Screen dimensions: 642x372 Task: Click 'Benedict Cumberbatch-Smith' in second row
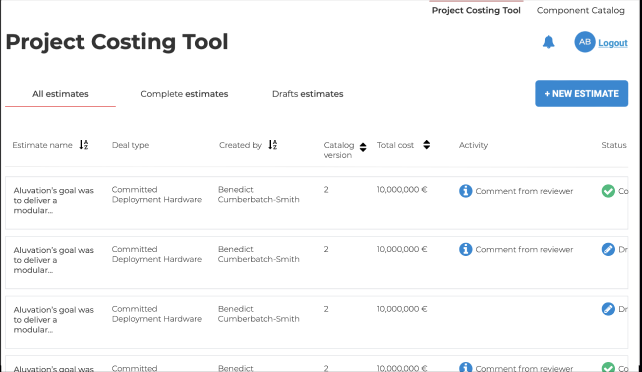[258, 254]
